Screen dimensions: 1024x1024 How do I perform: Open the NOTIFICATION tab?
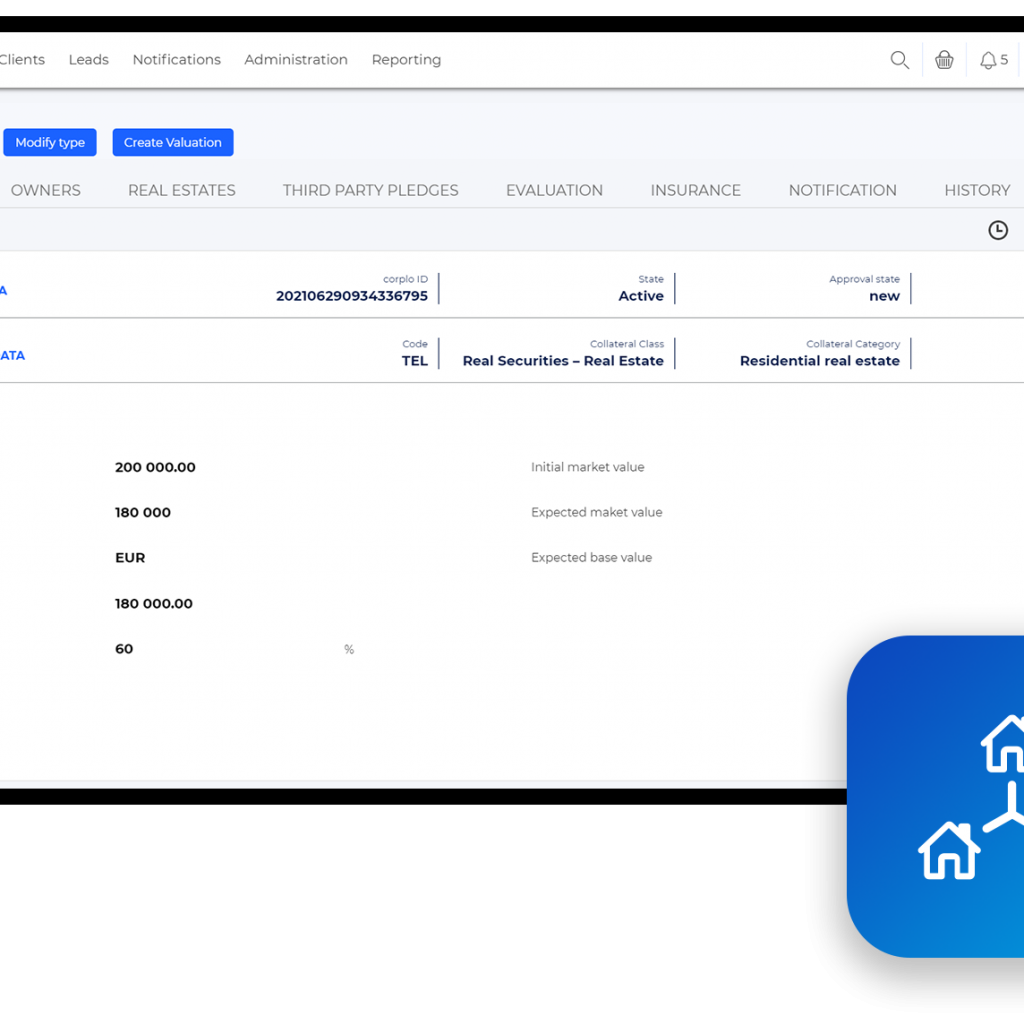842,190
